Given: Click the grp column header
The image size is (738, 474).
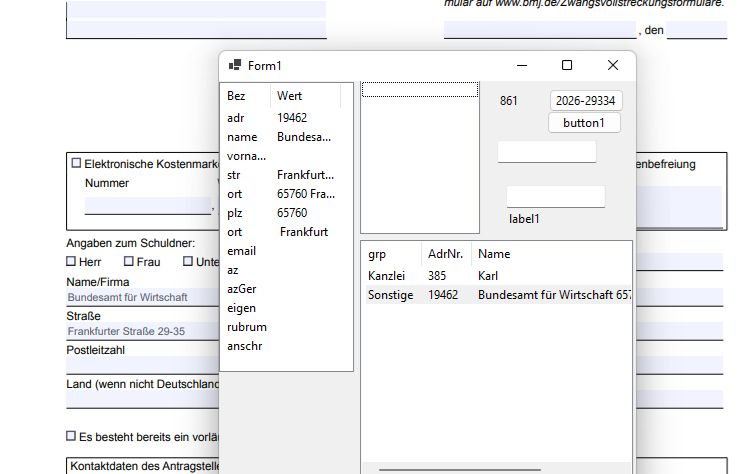Looking at the screenshot, I should [x=392, y=254].
